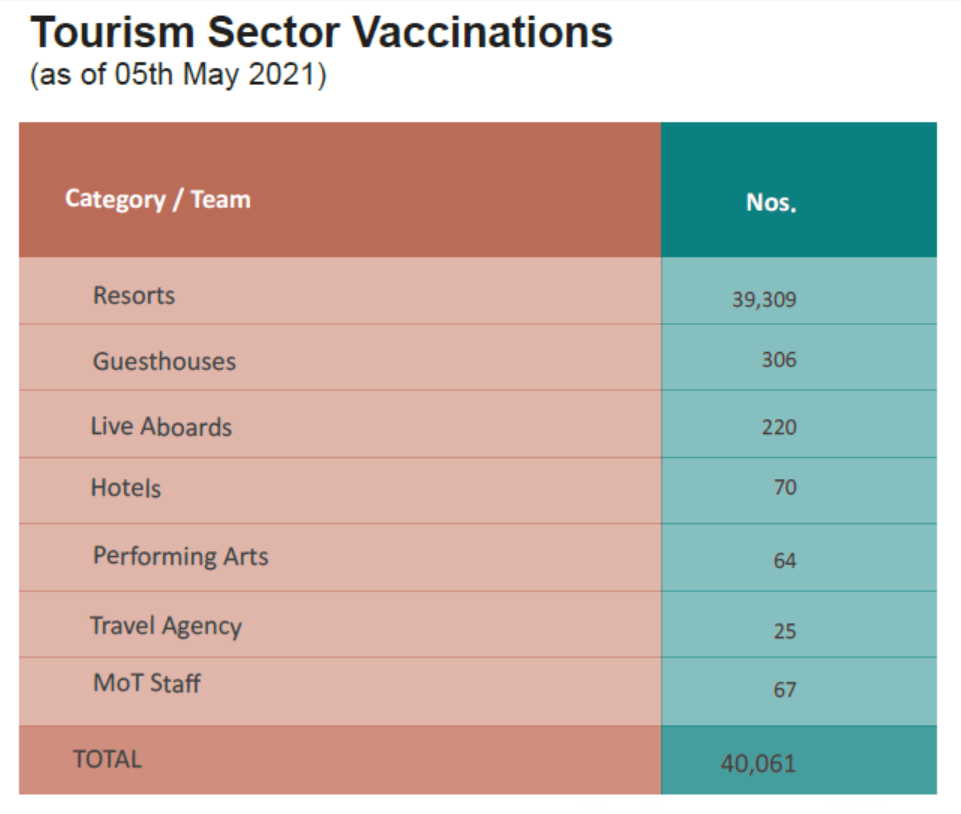Select the MoT Staff row label
Screen dimensions: 961x814
click(147, 684)
